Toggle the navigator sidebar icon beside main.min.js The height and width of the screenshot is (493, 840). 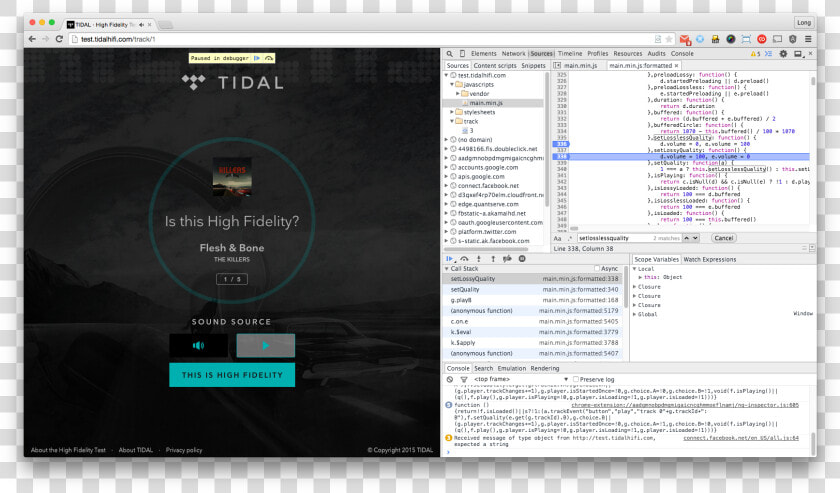(x=557, y=65)
